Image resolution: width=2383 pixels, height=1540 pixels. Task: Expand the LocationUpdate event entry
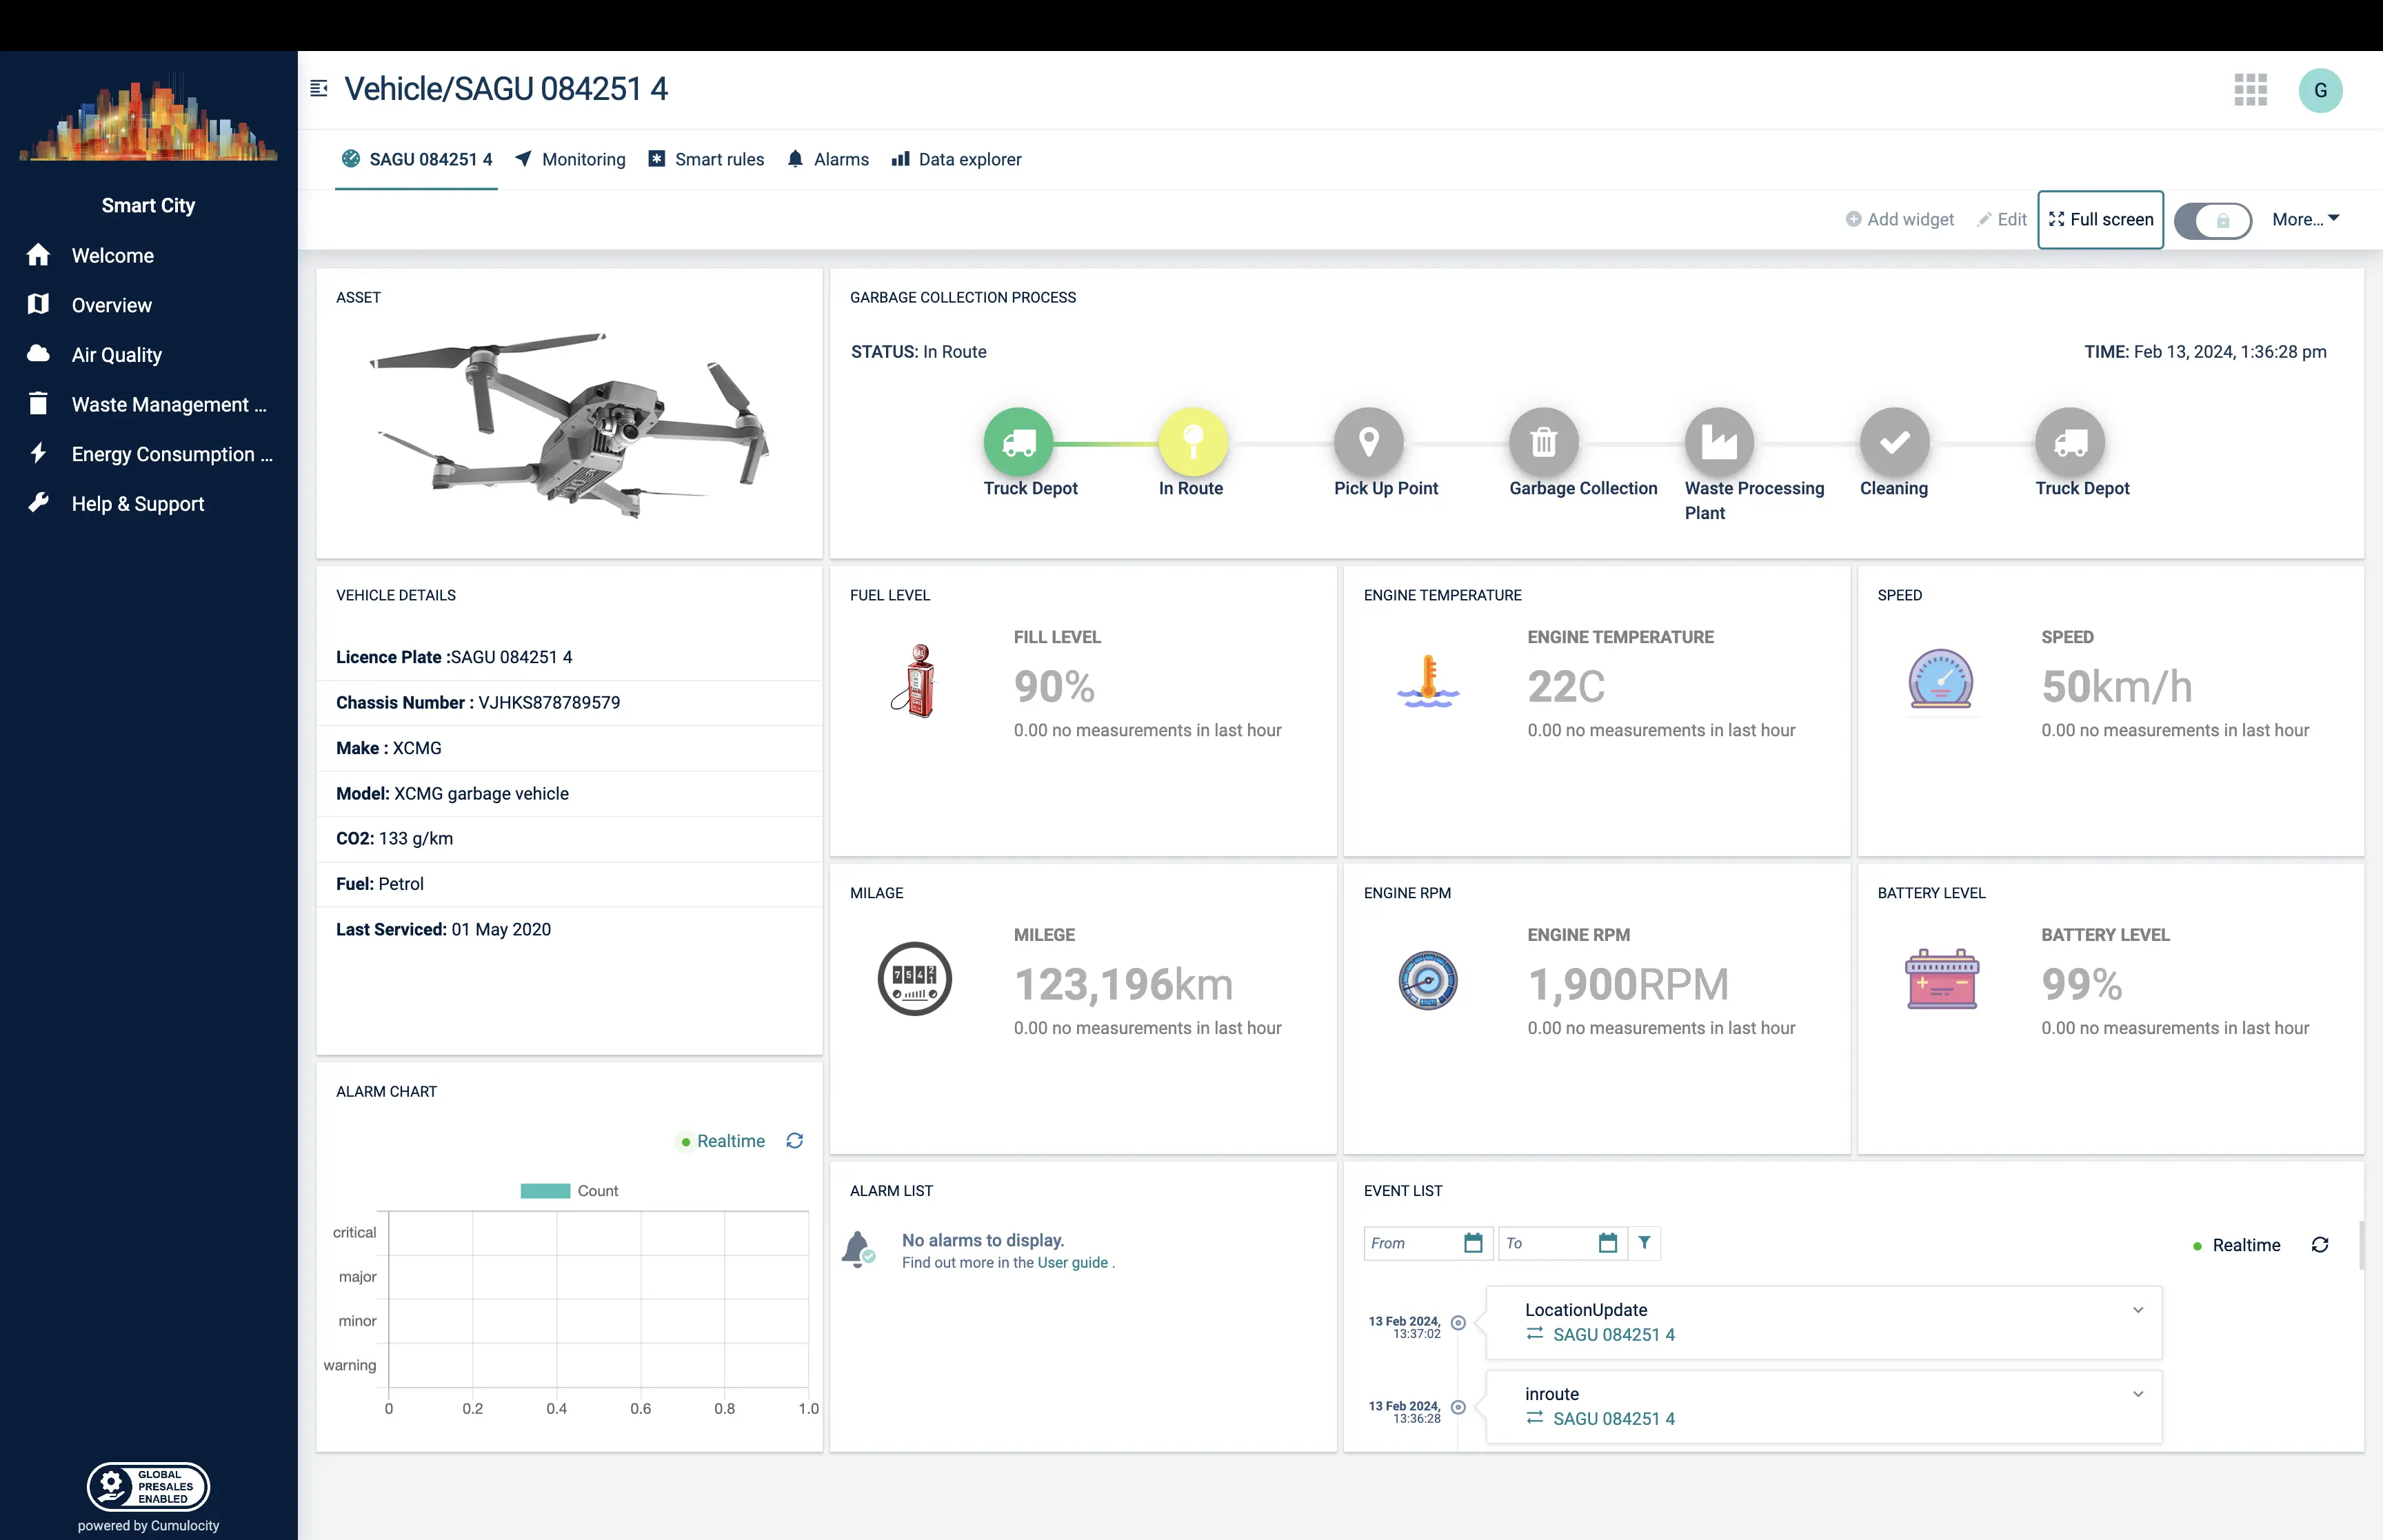pyautogui.click(x=2138, y=1310)
